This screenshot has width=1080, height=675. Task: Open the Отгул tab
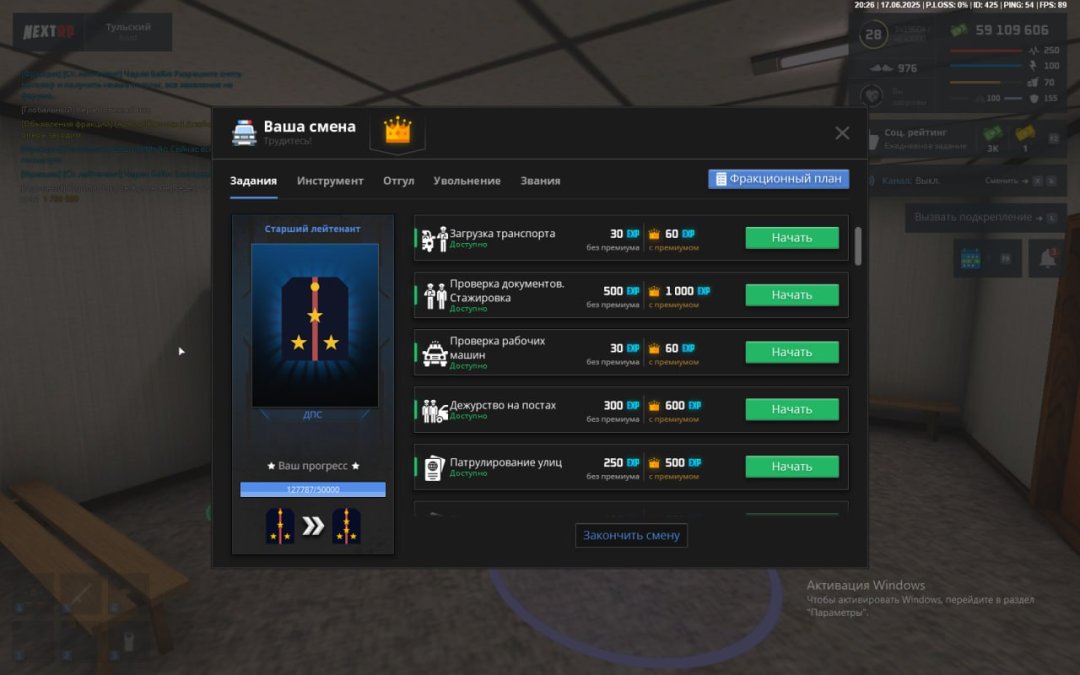[399, 180]
